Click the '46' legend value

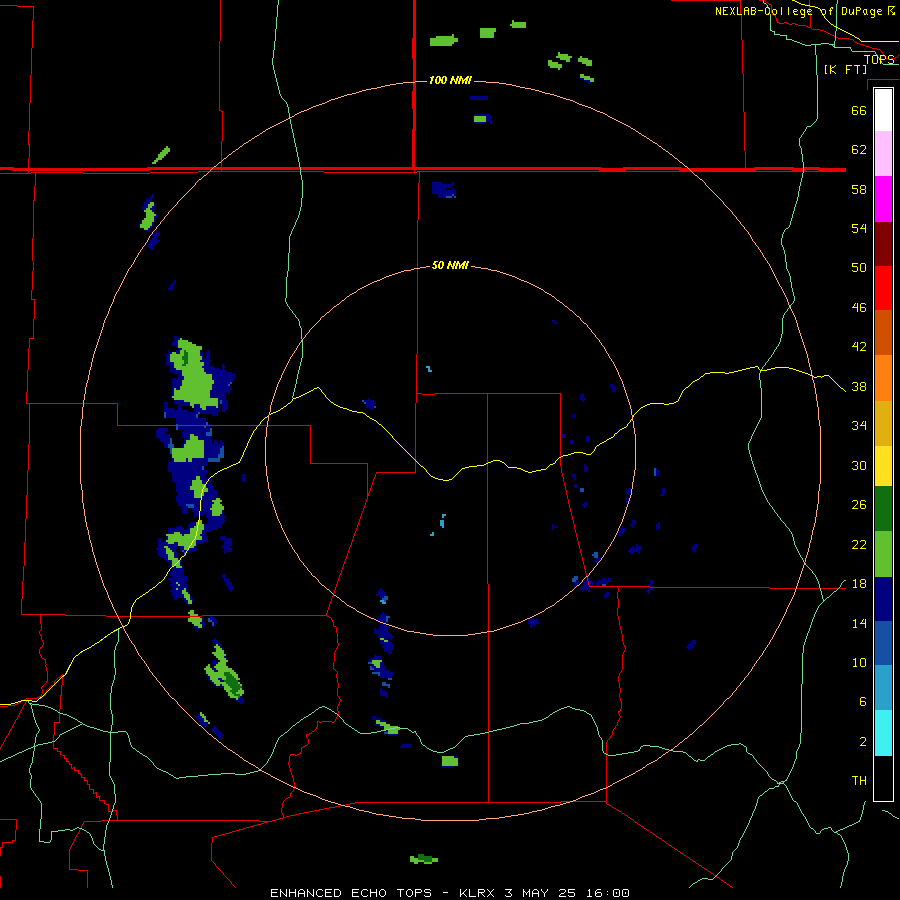pyautogui.click(x=859, y=308)
